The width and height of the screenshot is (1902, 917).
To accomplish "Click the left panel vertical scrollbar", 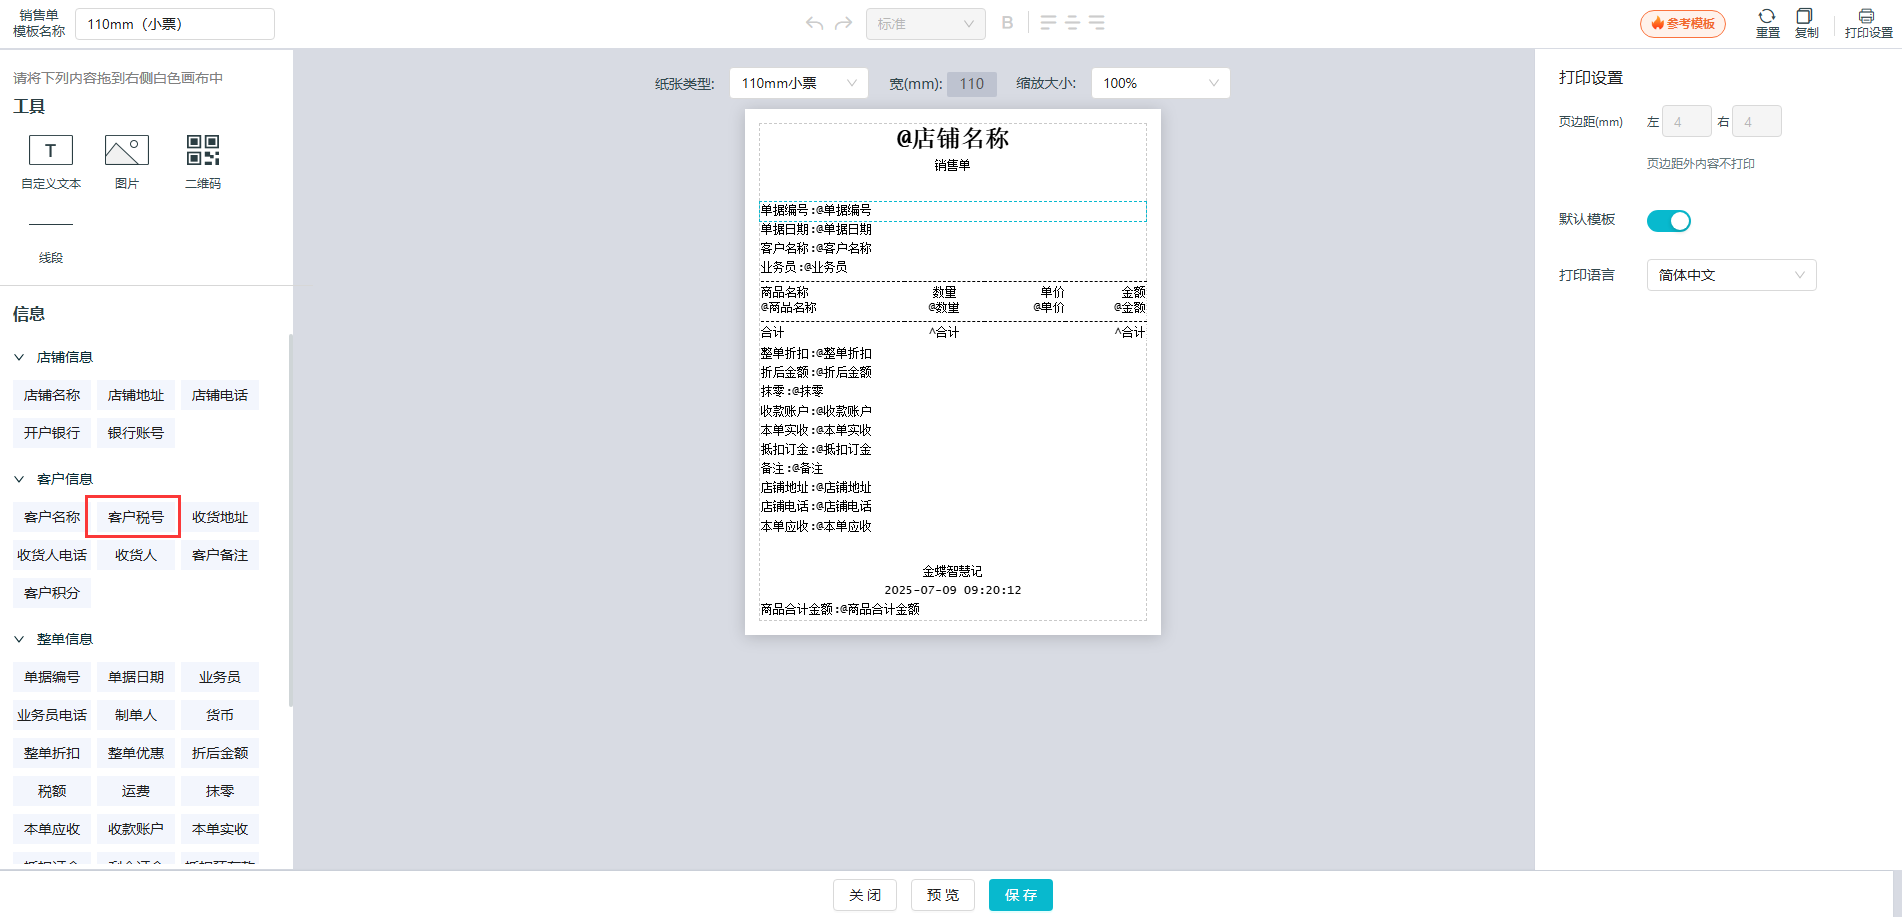I will pos(290,520).
